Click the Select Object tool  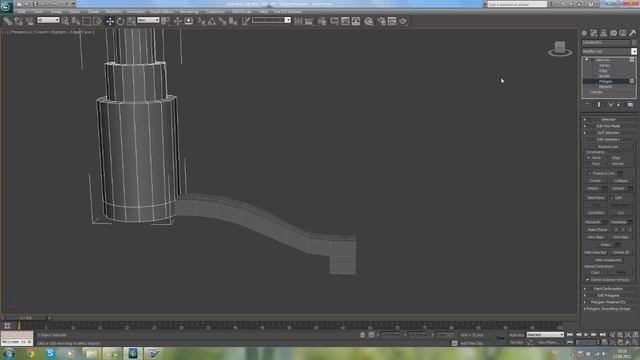click(x=65, y=21)
